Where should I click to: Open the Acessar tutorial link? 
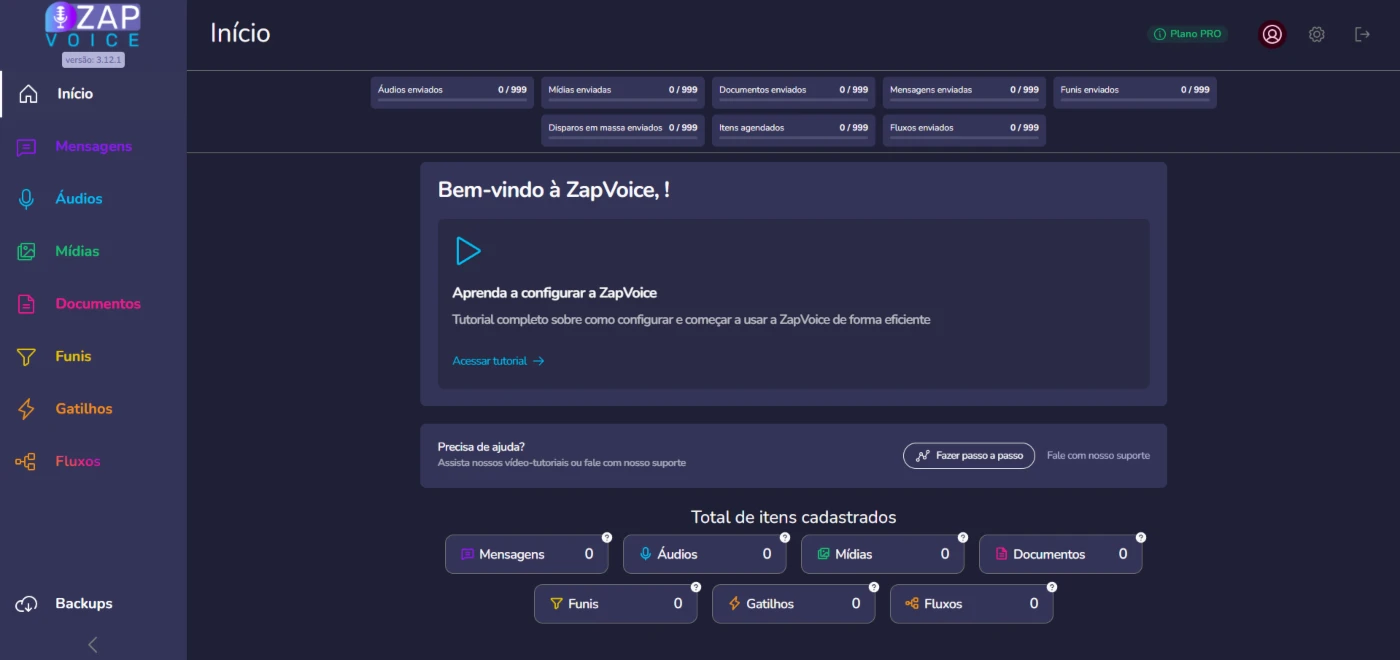point(498,361)
